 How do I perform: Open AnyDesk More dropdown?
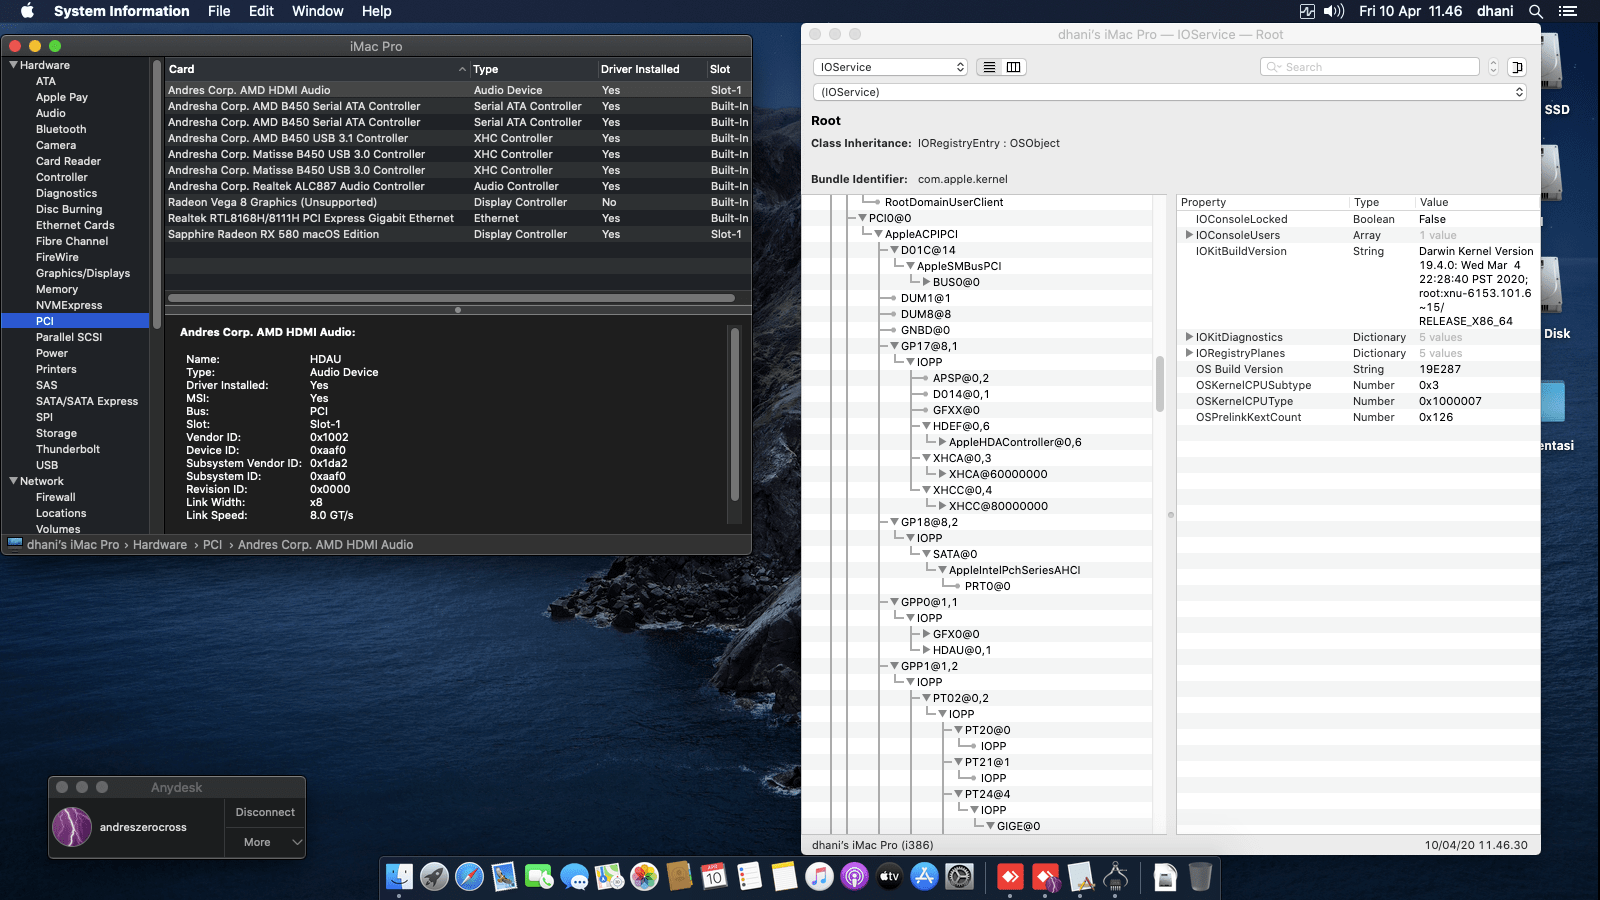[x=265, y=842]
